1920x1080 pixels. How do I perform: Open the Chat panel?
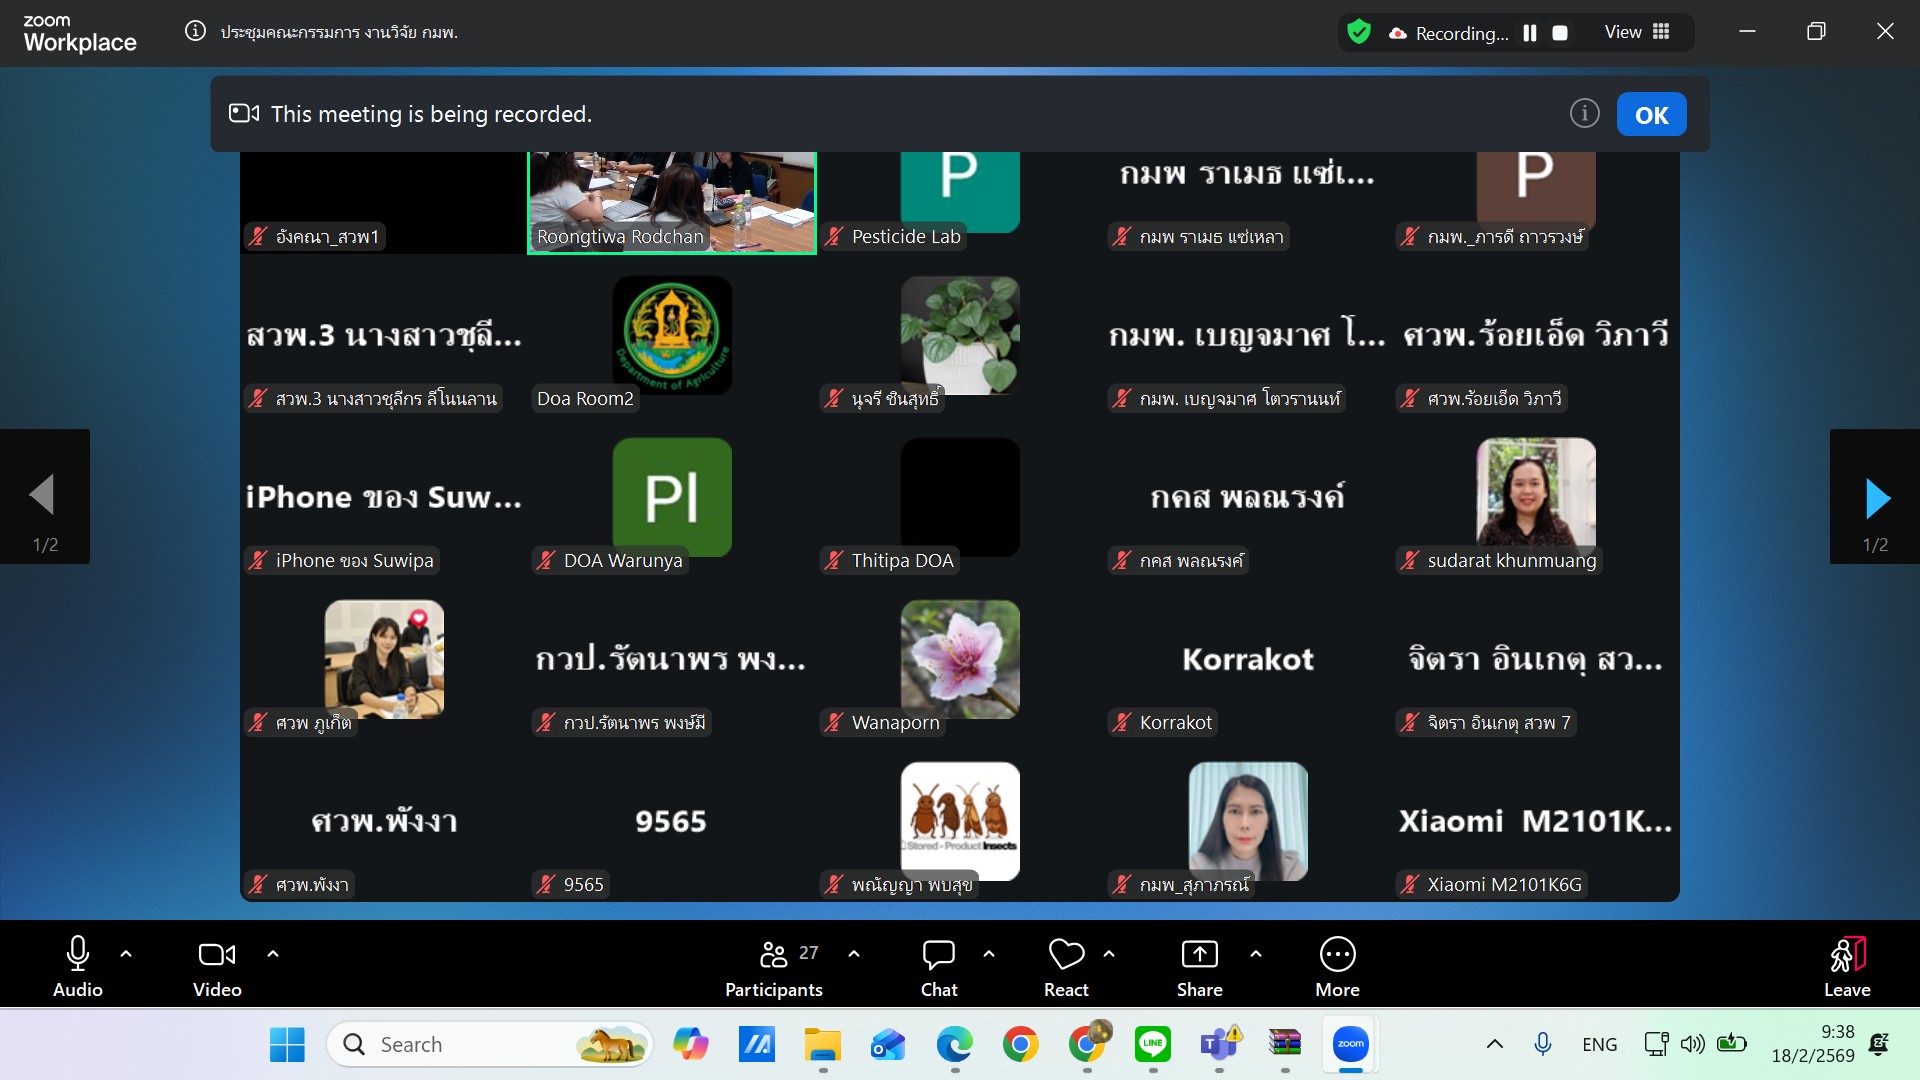click(x=938, y=966)
